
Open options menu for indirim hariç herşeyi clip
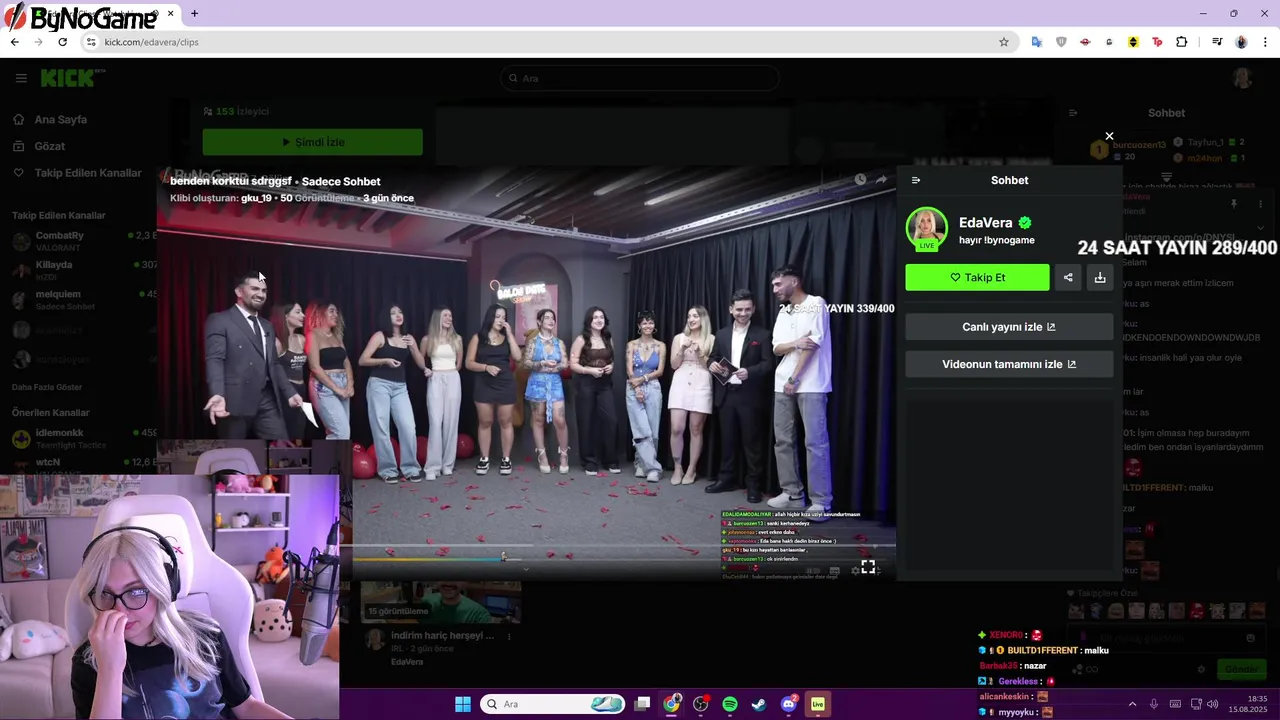tap(509, 636)
